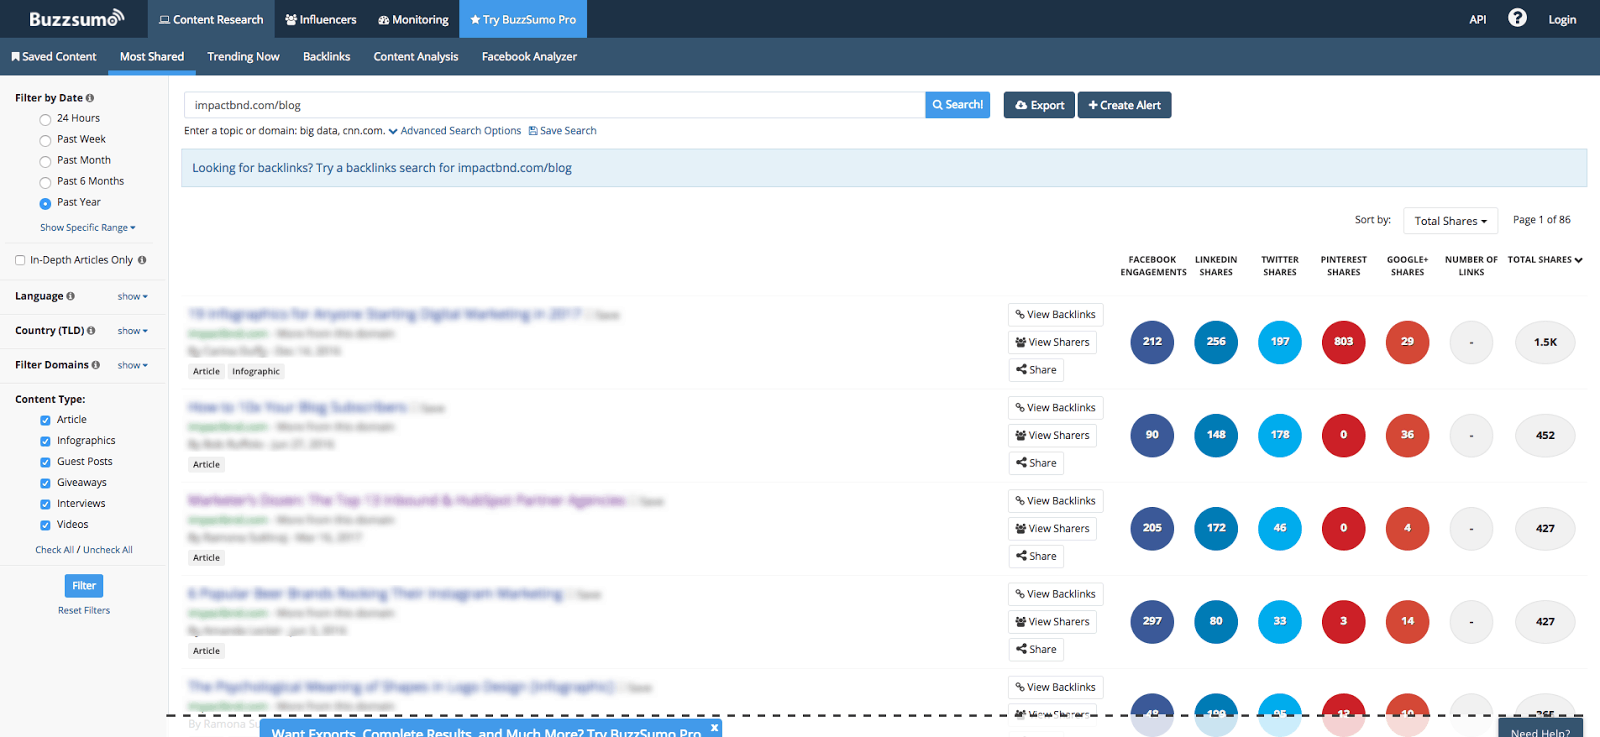Click the Facebook engagements bubble showing 212
The height and width of the screenshot is (737, 1600).
[x=1152, y=342]
